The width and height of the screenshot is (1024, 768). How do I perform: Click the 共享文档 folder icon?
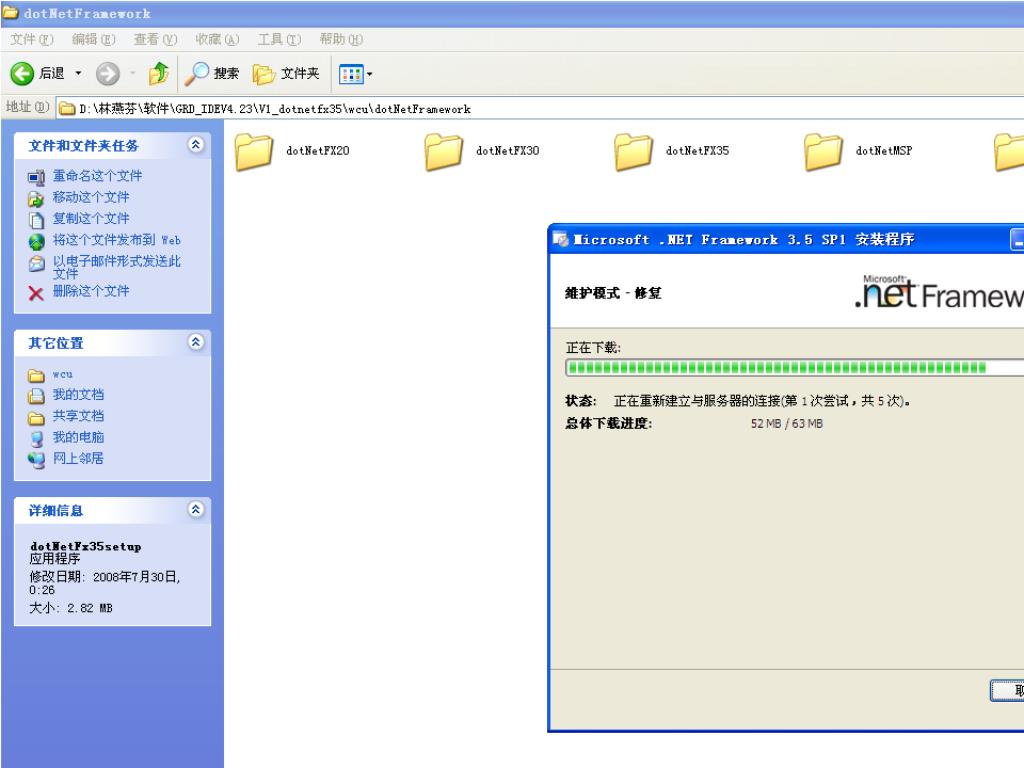[x=36, y=418]
